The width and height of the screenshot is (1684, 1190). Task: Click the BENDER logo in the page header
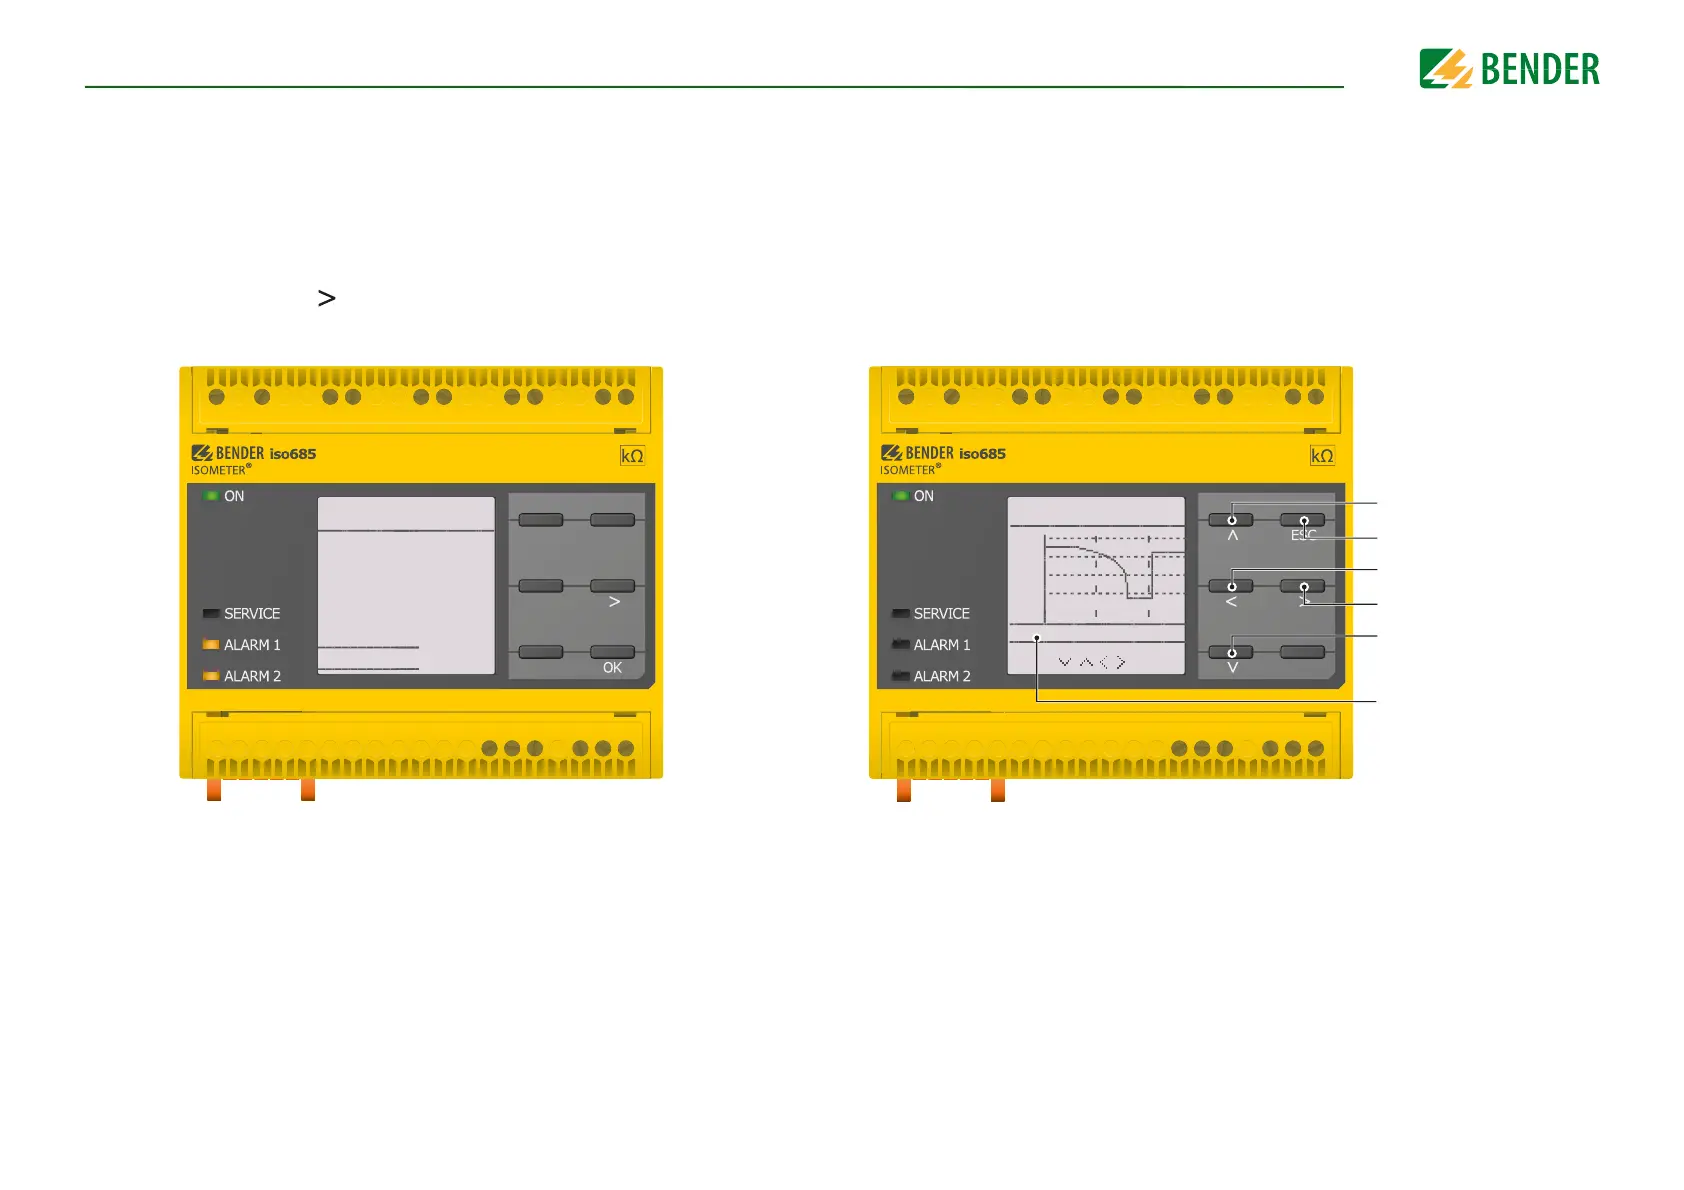(1509, 69)
